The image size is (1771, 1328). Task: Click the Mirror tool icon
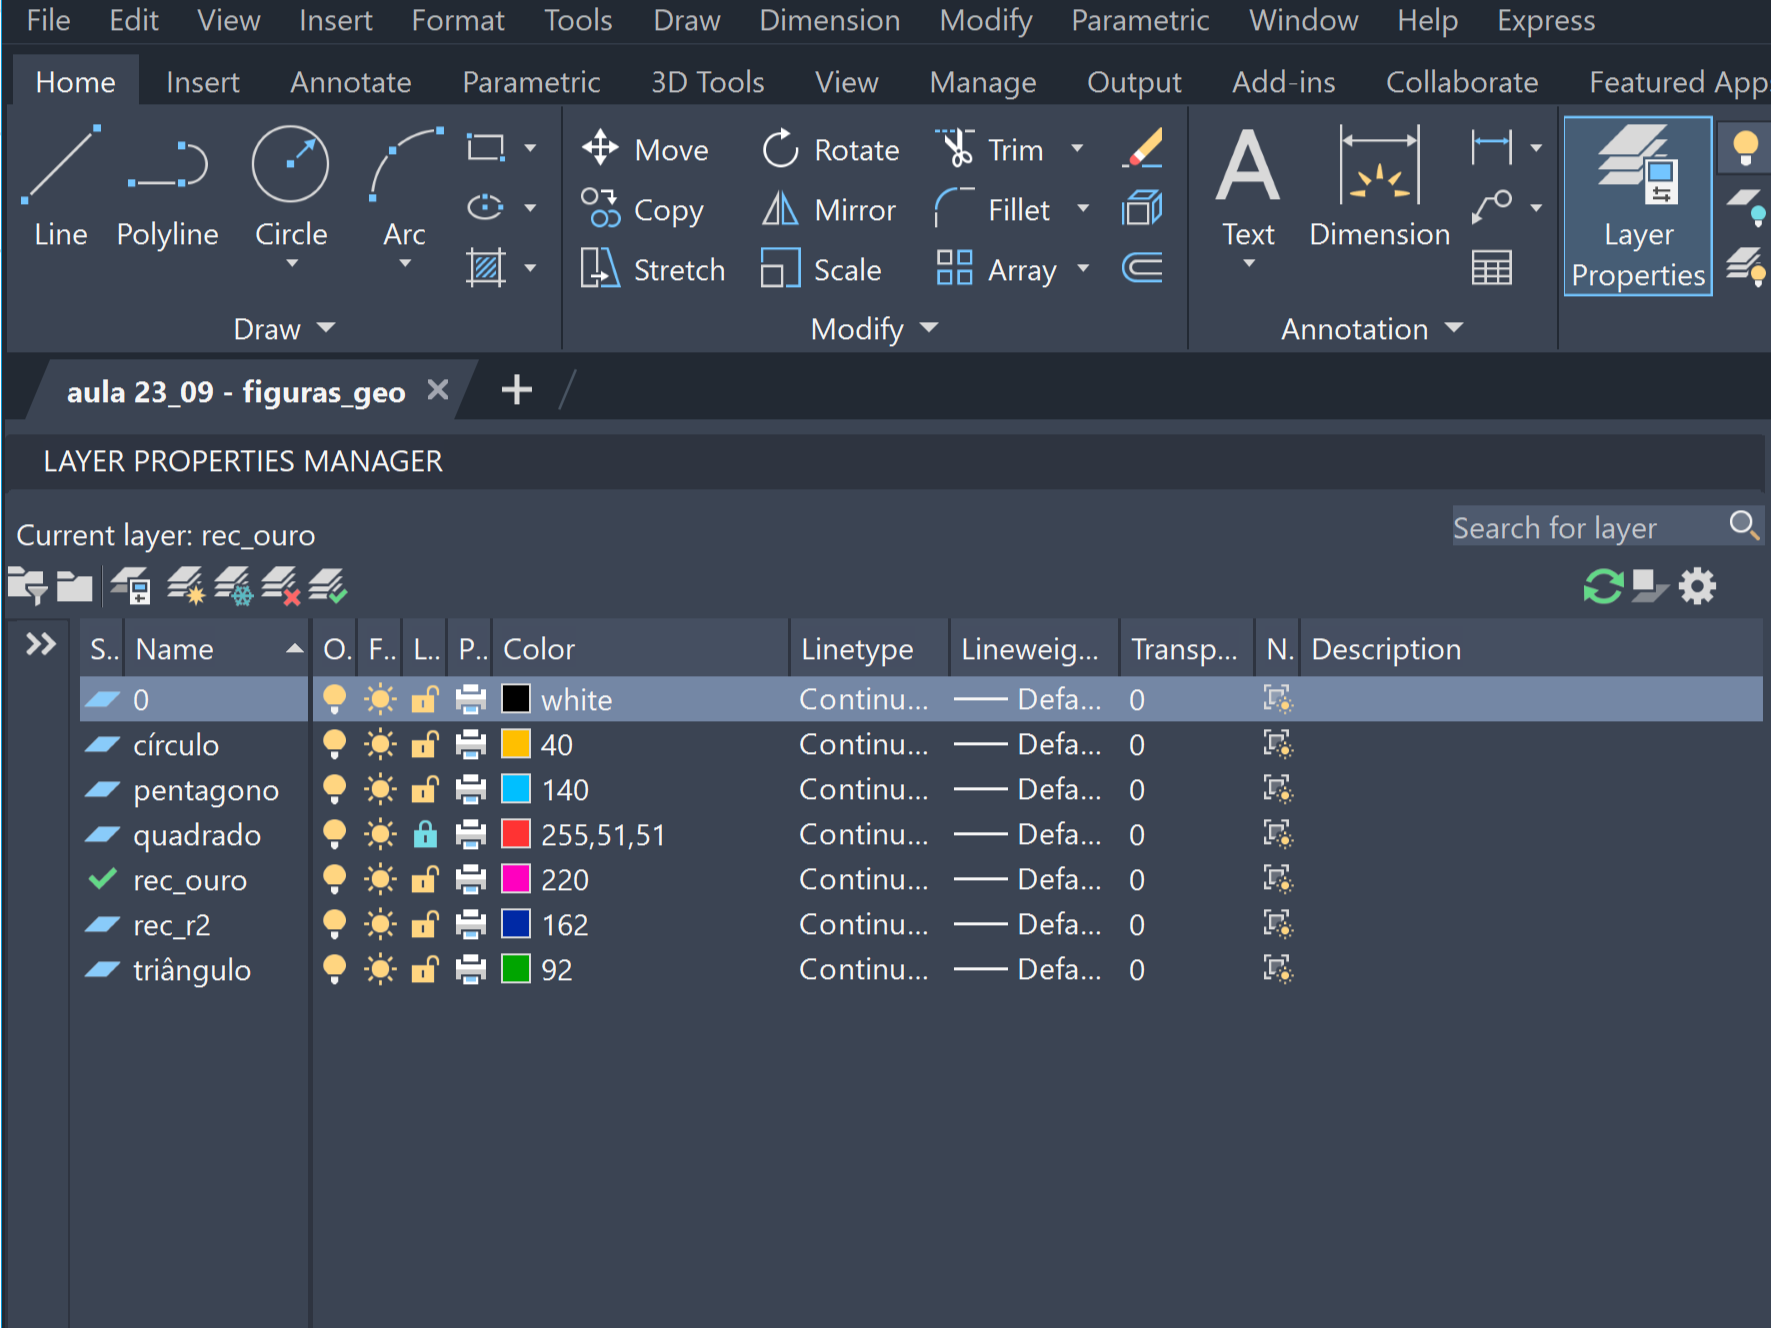tap(780, 210)
